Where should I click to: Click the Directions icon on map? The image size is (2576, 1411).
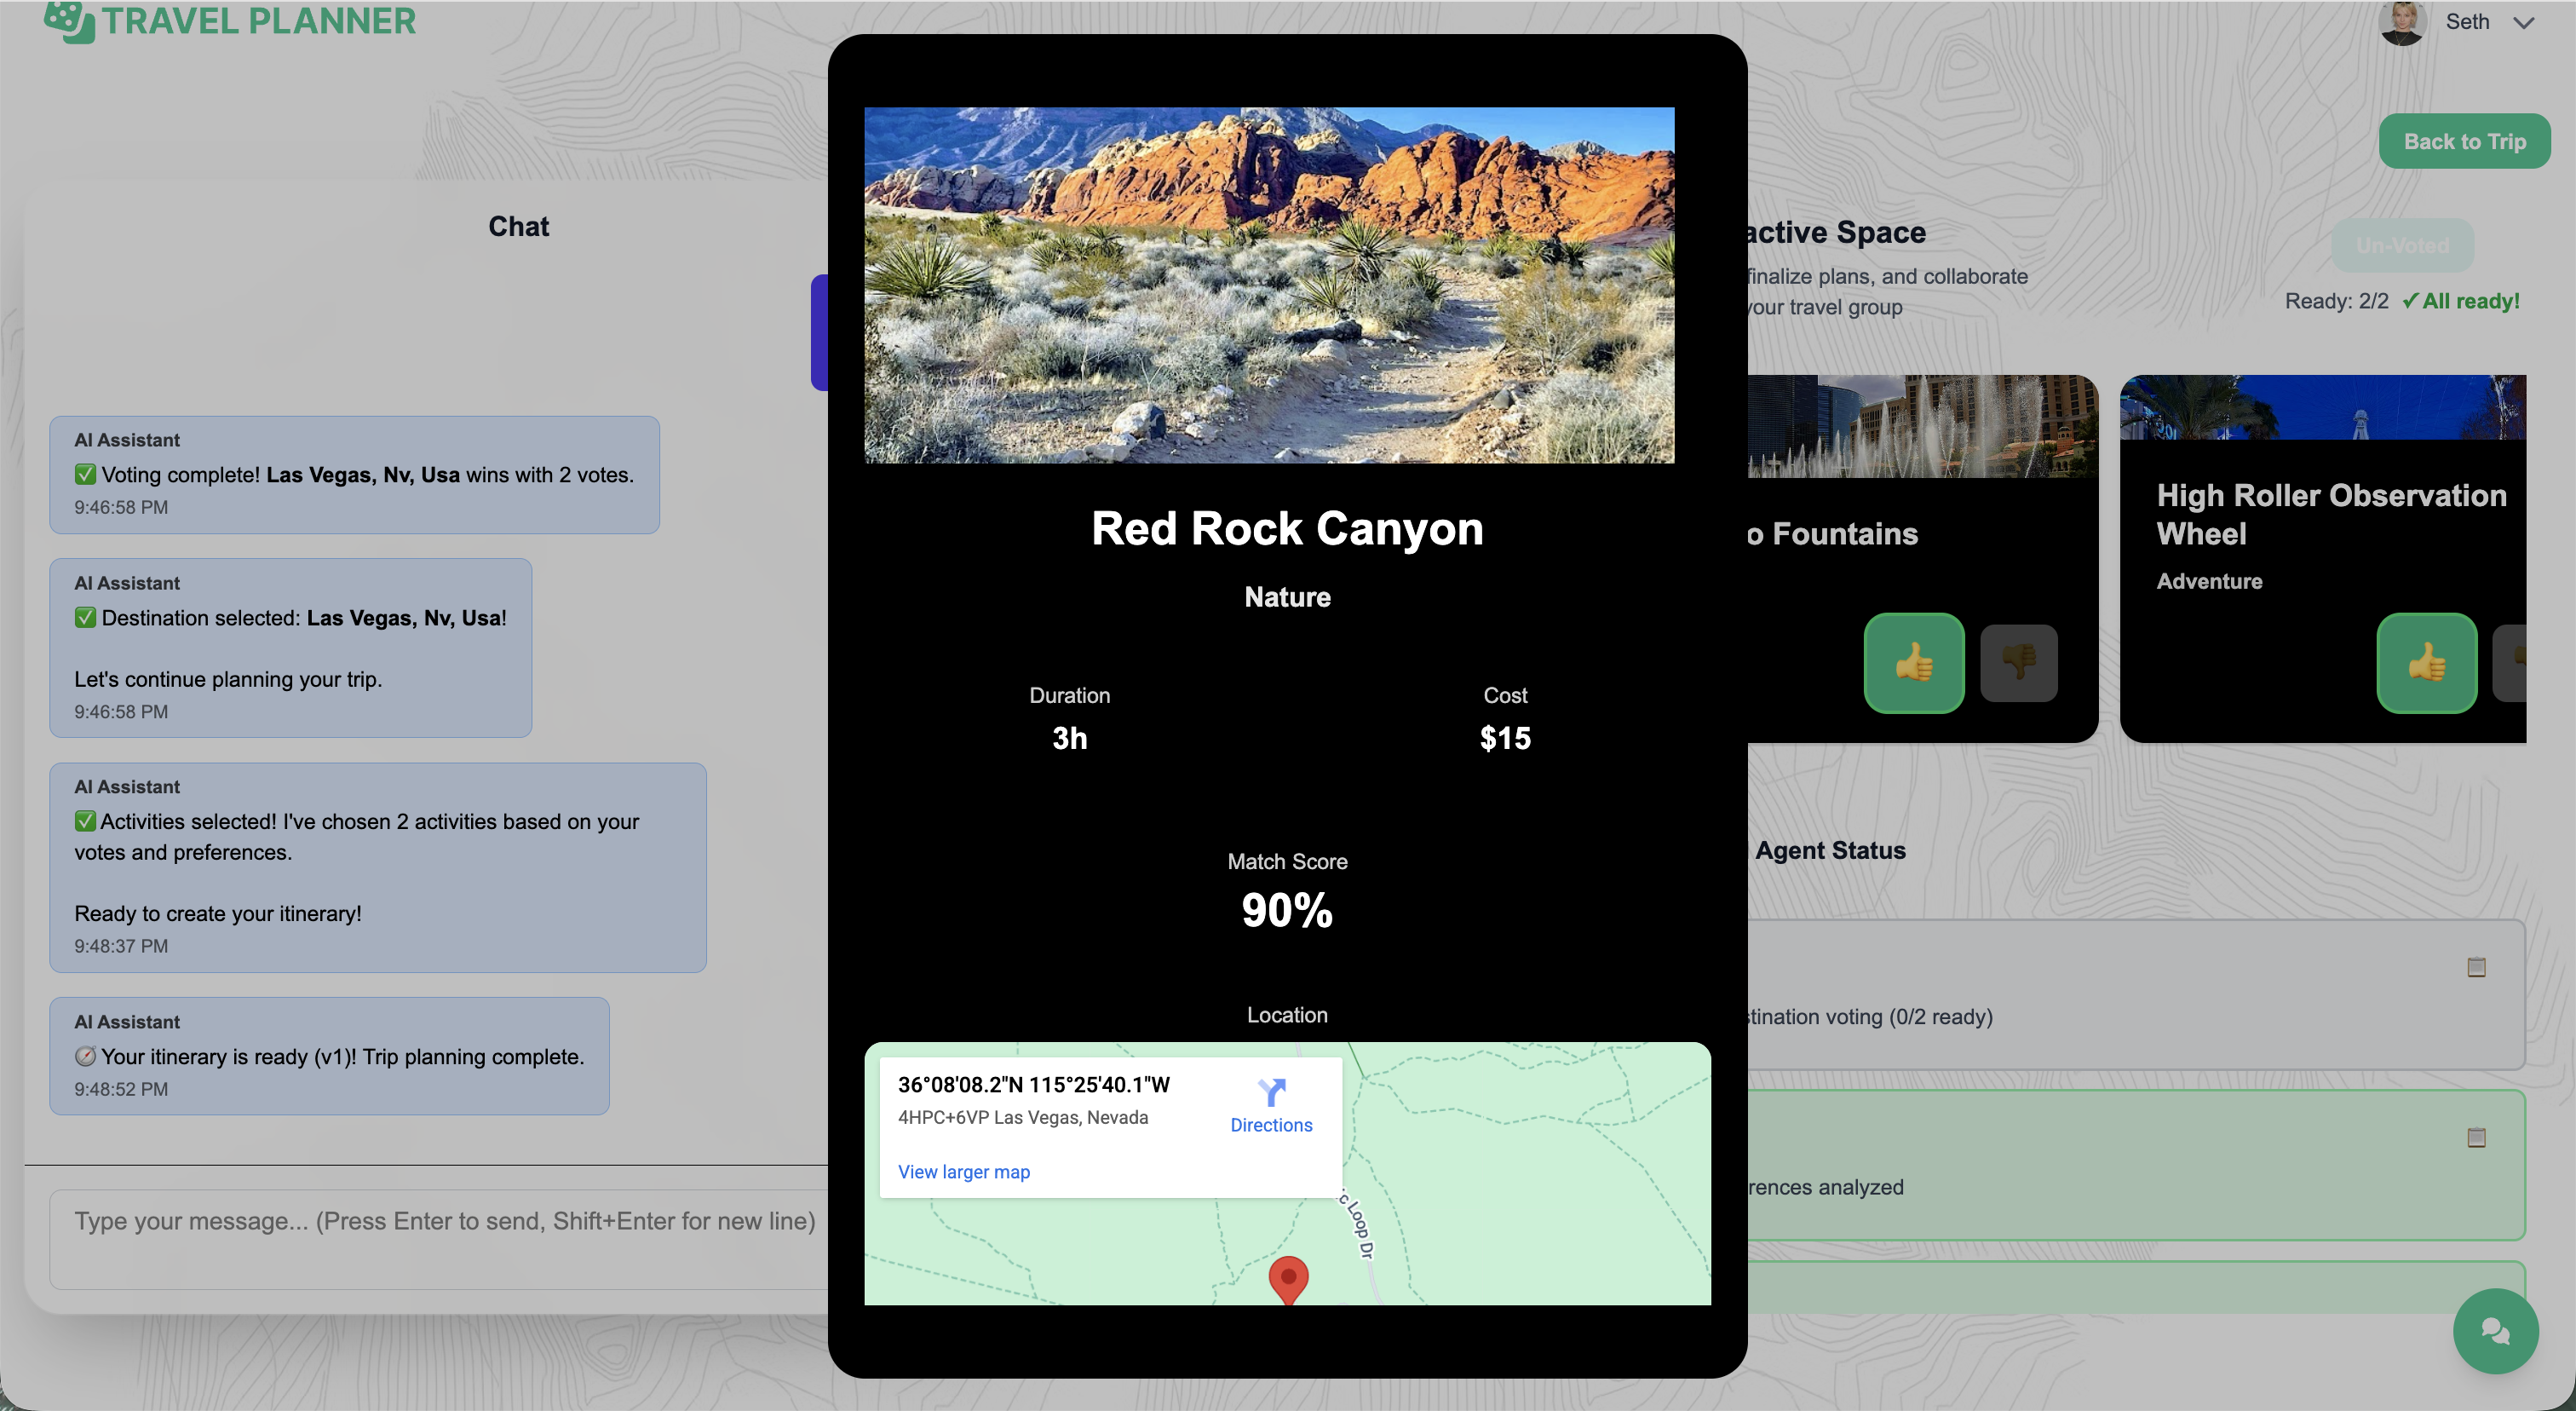click(x=1271, y=1093)
